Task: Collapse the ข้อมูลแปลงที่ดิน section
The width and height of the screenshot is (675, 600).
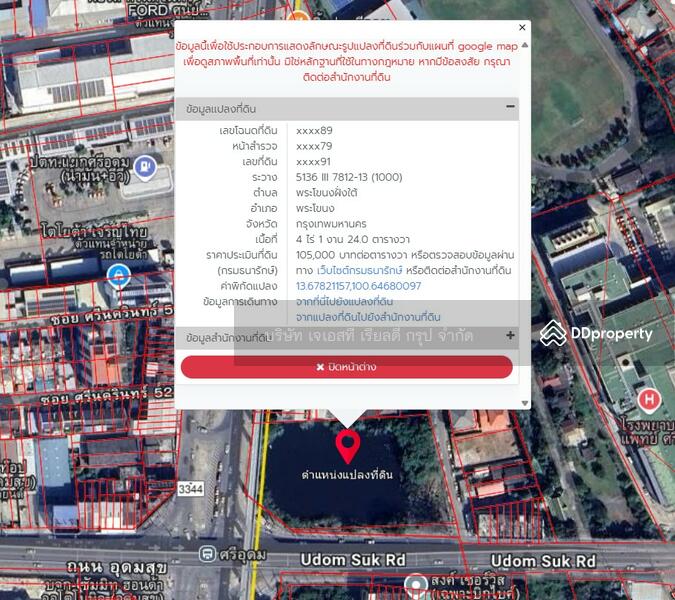Action: [x=510, y=106]
